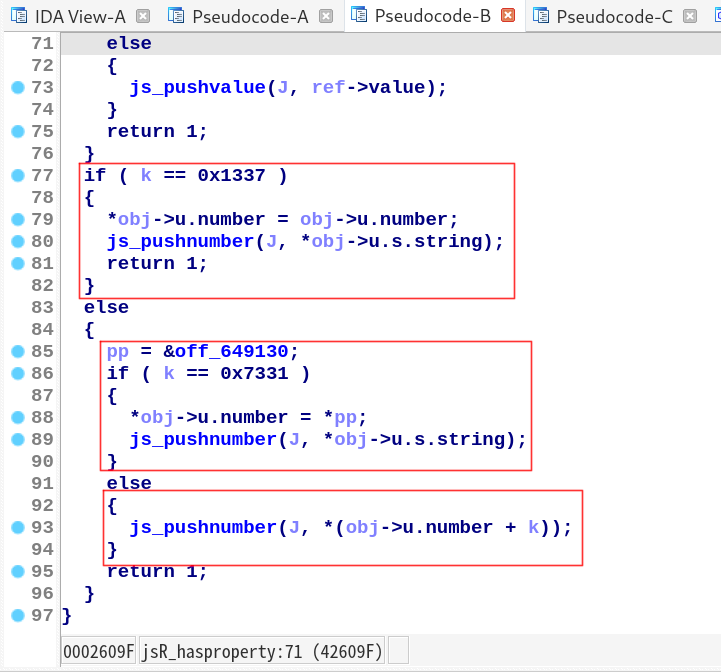
Task: Click the 0002609F offset in status bar
Action: pos(98,652)
